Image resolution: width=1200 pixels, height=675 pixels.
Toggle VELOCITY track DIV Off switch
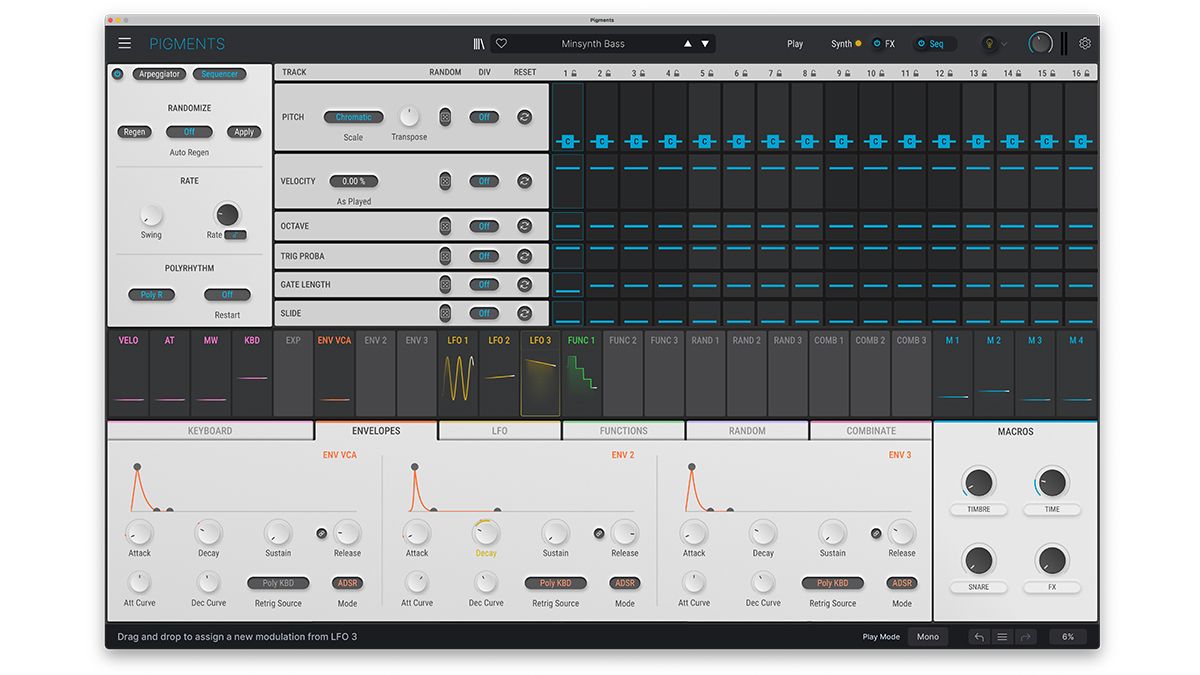484,181
